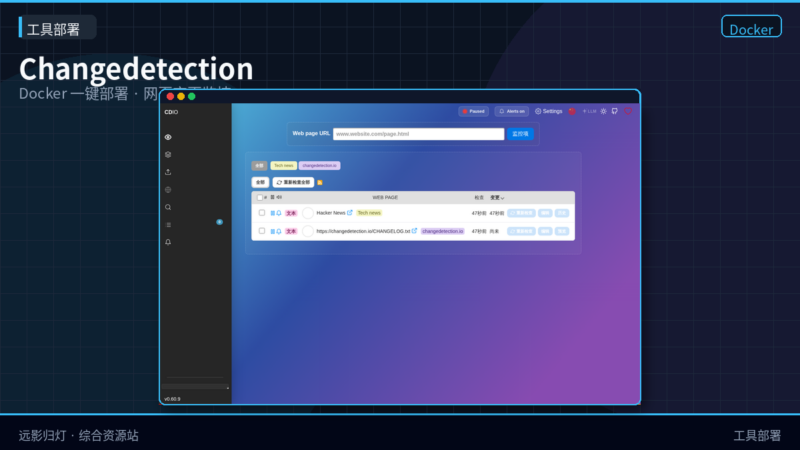Tick the CHANGELOG.txt row checkbox
800x450 pixels.
[x=262, y=231]
